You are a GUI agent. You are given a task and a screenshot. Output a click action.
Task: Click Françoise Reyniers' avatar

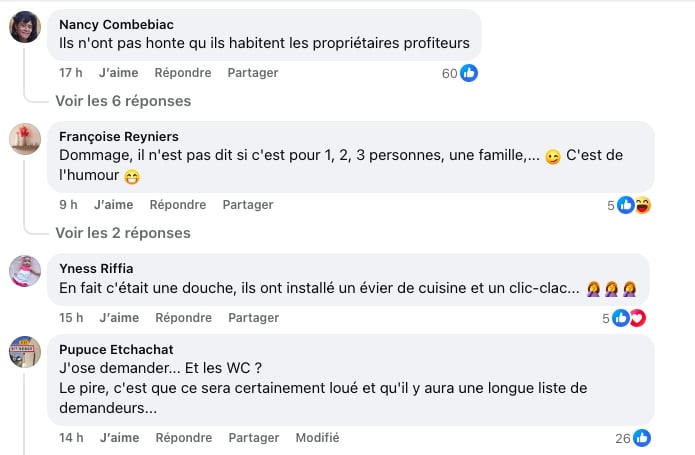[25, 138]
